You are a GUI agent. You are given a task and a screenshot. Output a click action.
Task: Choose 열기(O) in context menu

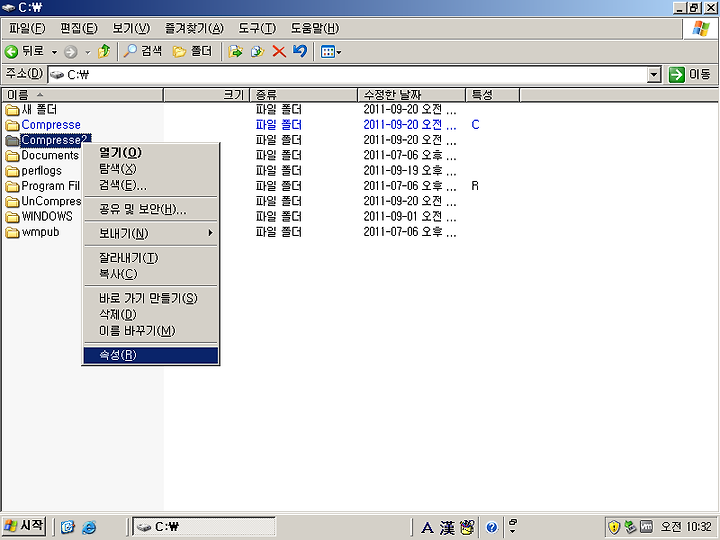click(151, 152)
